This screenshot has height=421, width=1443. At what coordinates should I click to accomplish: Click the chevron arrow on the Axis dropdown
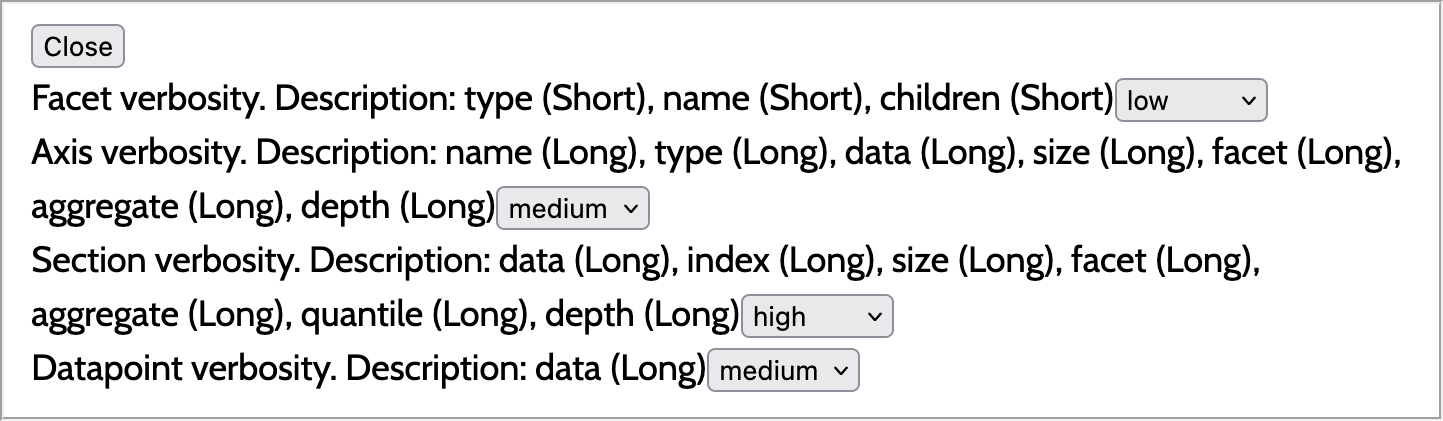pyautogui.click(x=629, y=209)
